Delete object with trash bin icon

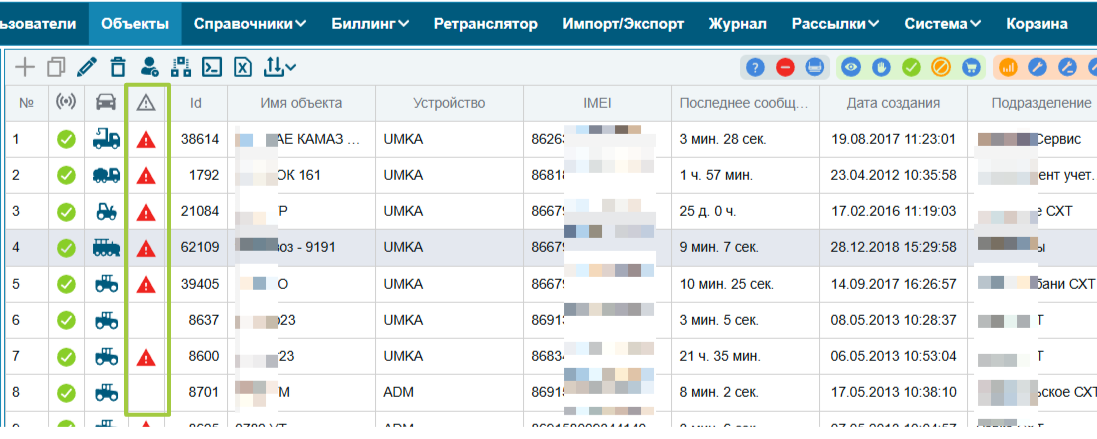point(118,67)
